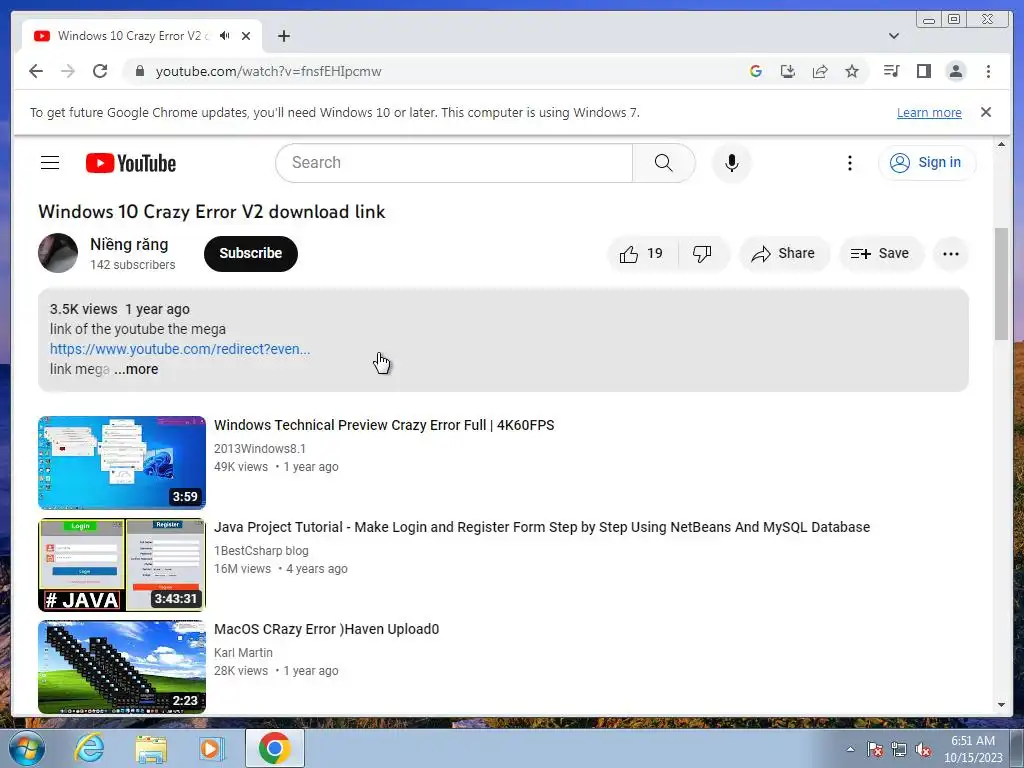Open the taskbar clock showing 6:51 AM
The width and height of the screenshot is (1024, 768).
[973, 749]
